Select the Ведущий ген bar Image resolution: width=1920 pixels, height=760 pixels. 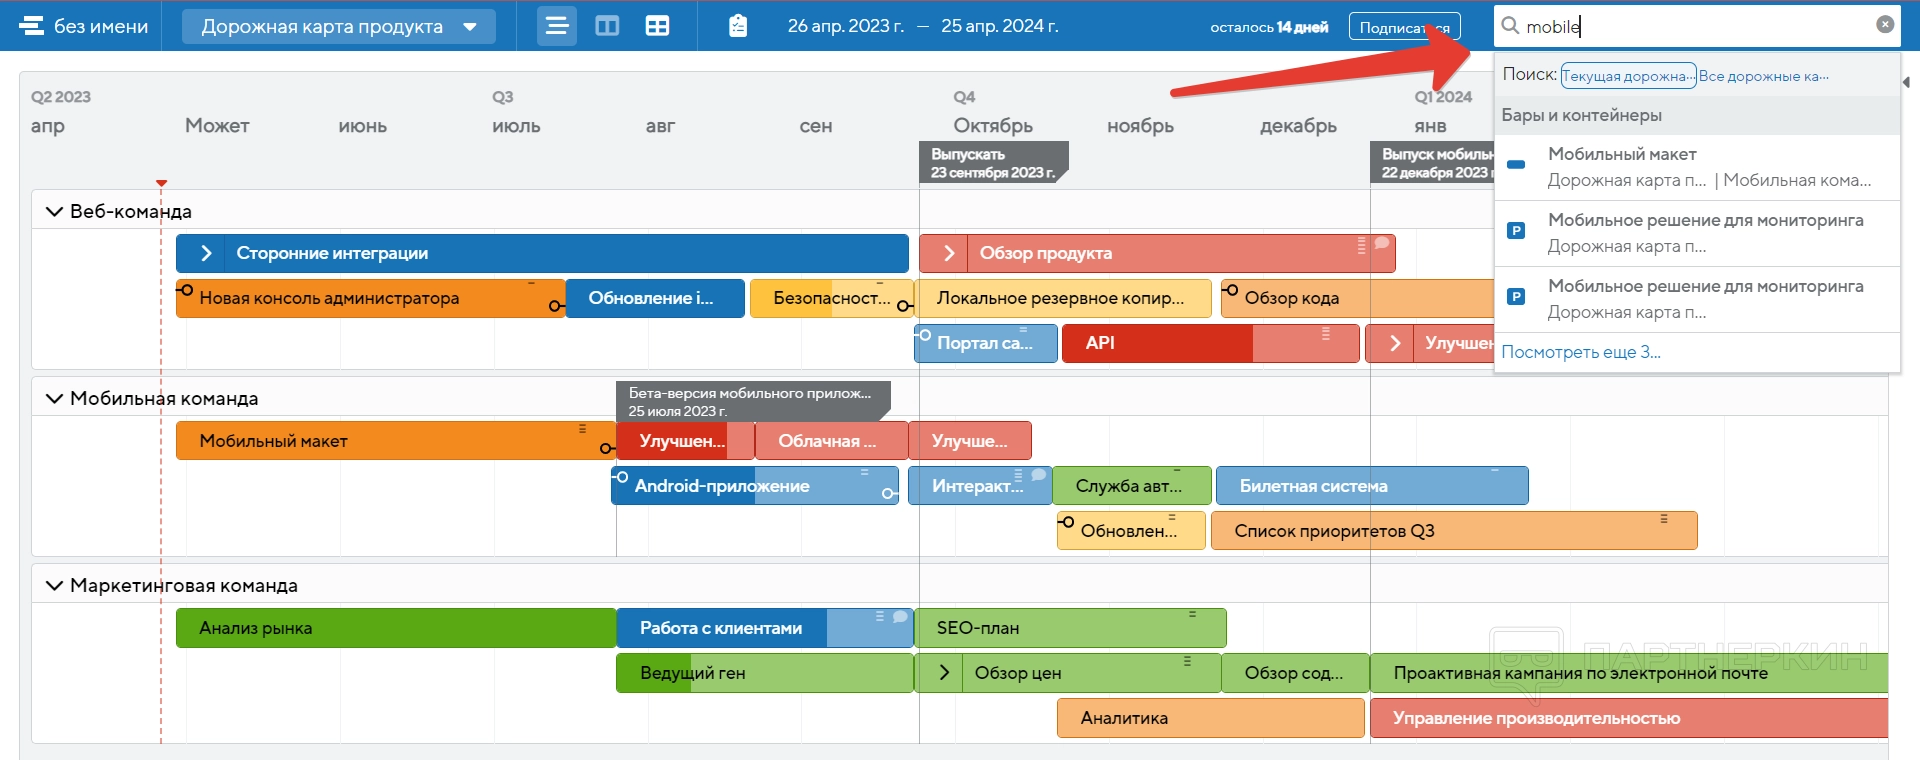(765, 673)
